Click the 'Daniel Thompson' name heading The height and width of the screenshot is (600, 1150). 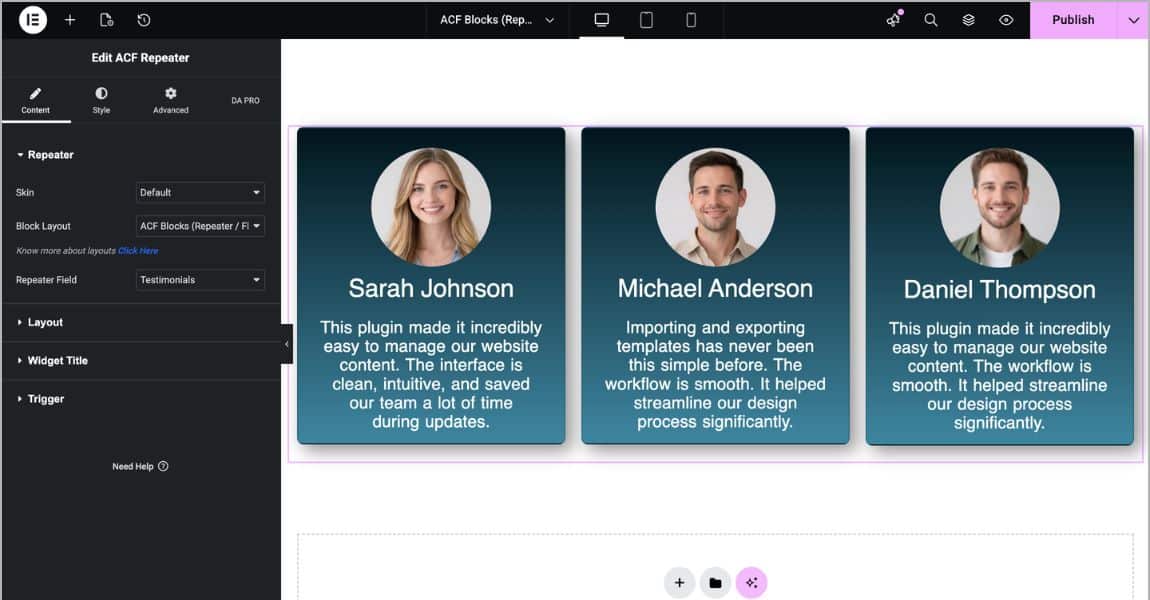pyautogui.click(x=1000, y=290)
